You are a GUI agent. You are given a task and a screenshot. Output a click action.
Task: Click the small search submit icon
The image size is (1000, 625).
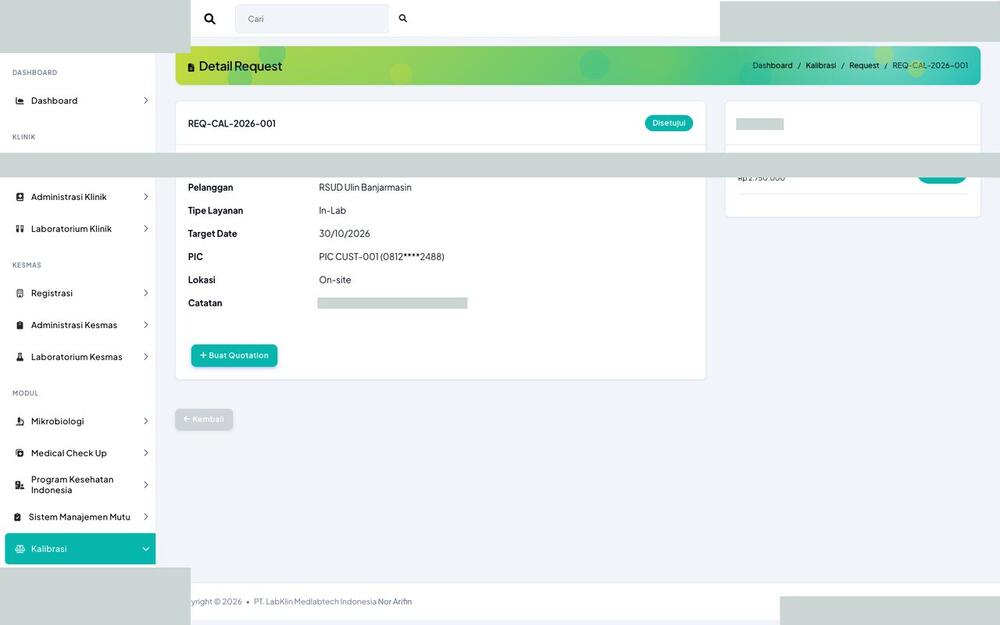click(402, 18)
